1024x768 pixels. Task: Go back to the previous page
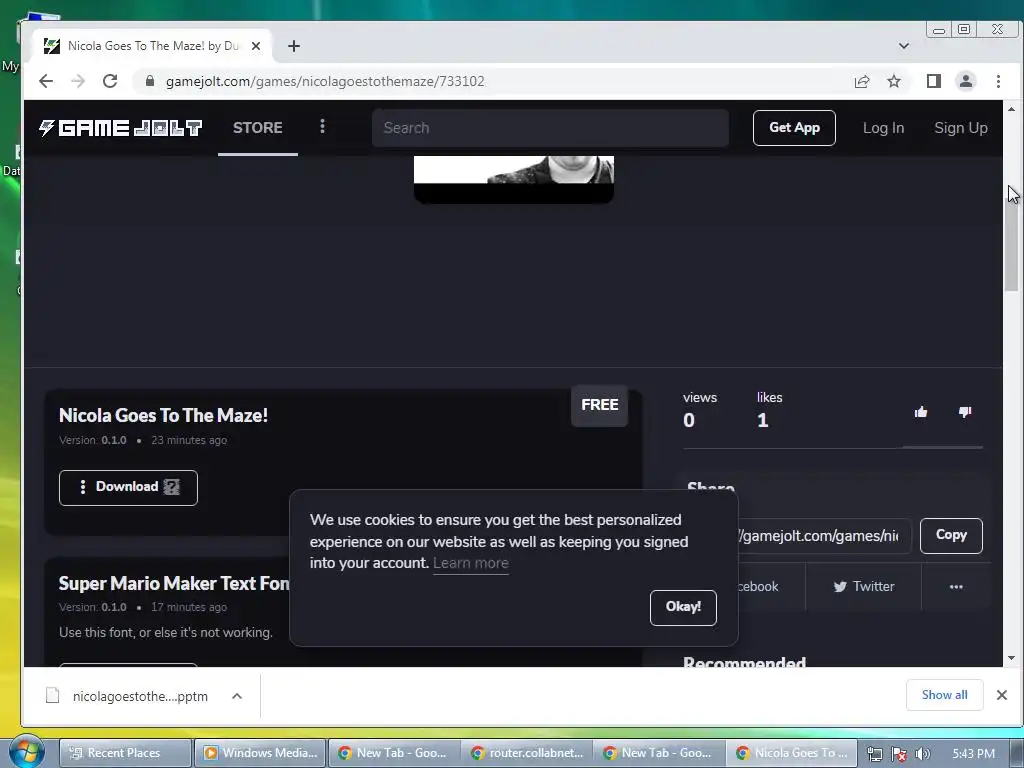tap(46, 81)
